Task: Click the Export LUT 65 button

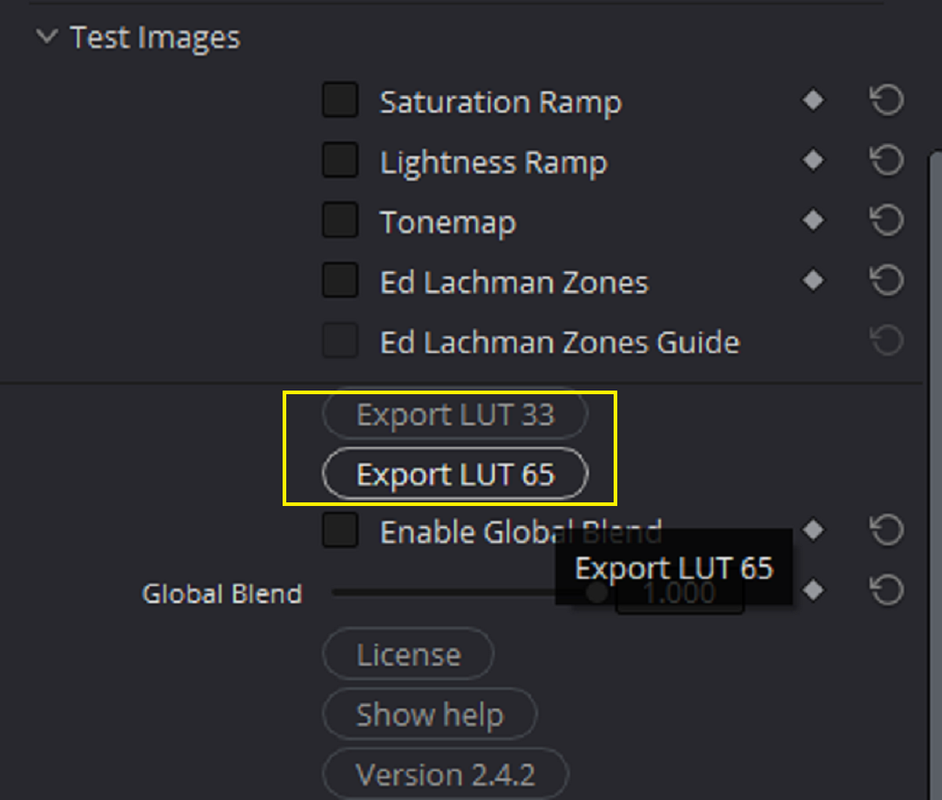Action: pyautogui.click(x=455, y=474)
